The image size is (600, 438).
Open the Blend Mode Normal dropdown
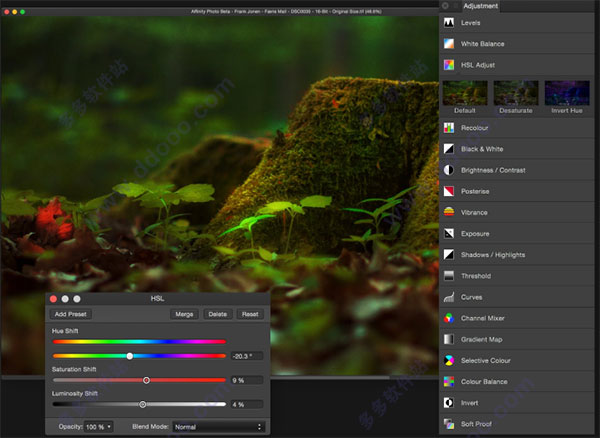[x=218, y=427]
